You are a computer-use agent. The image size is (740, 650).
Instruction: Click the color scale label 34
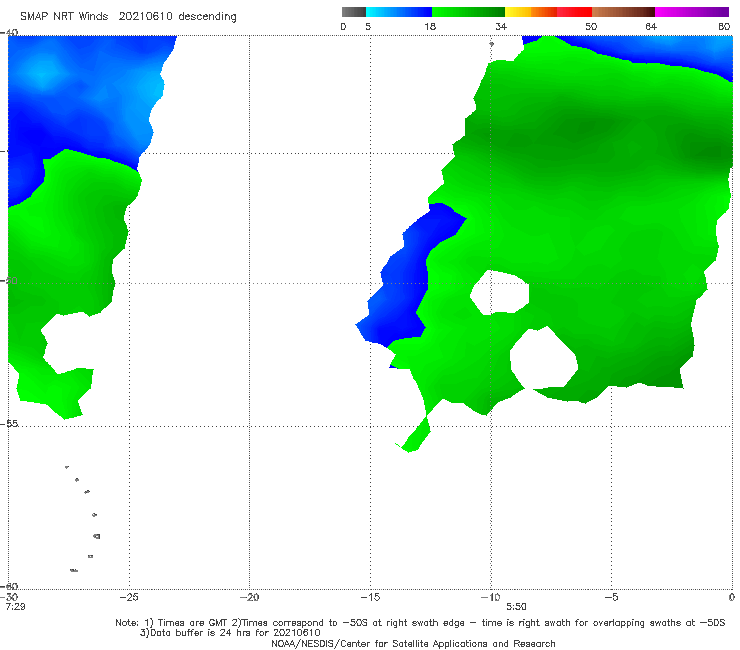click(x=501, y=26)
